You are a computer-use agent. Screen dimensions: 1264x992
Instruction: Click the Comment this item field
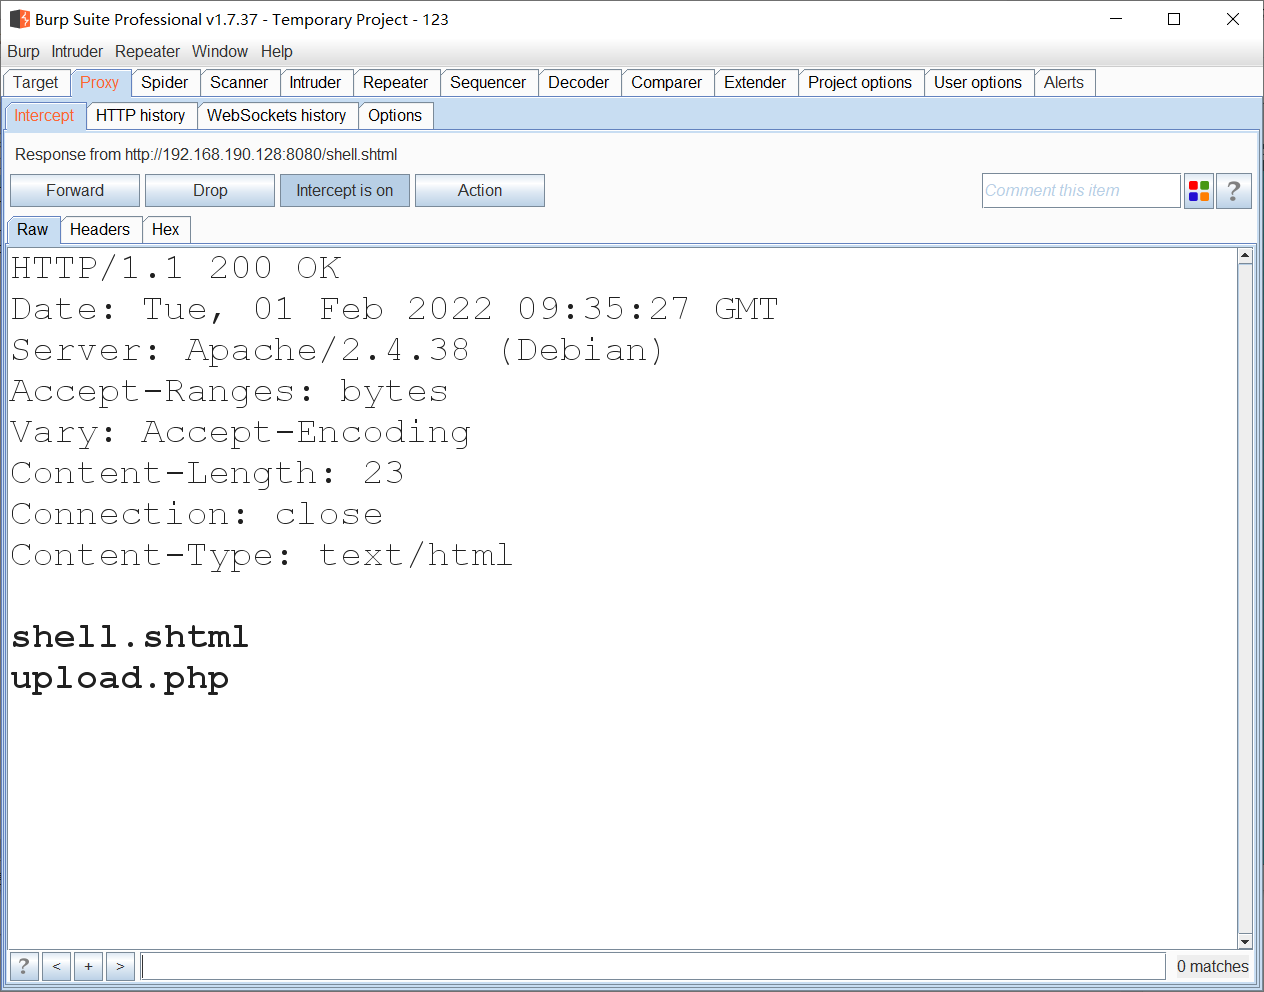click(1081, 191)
